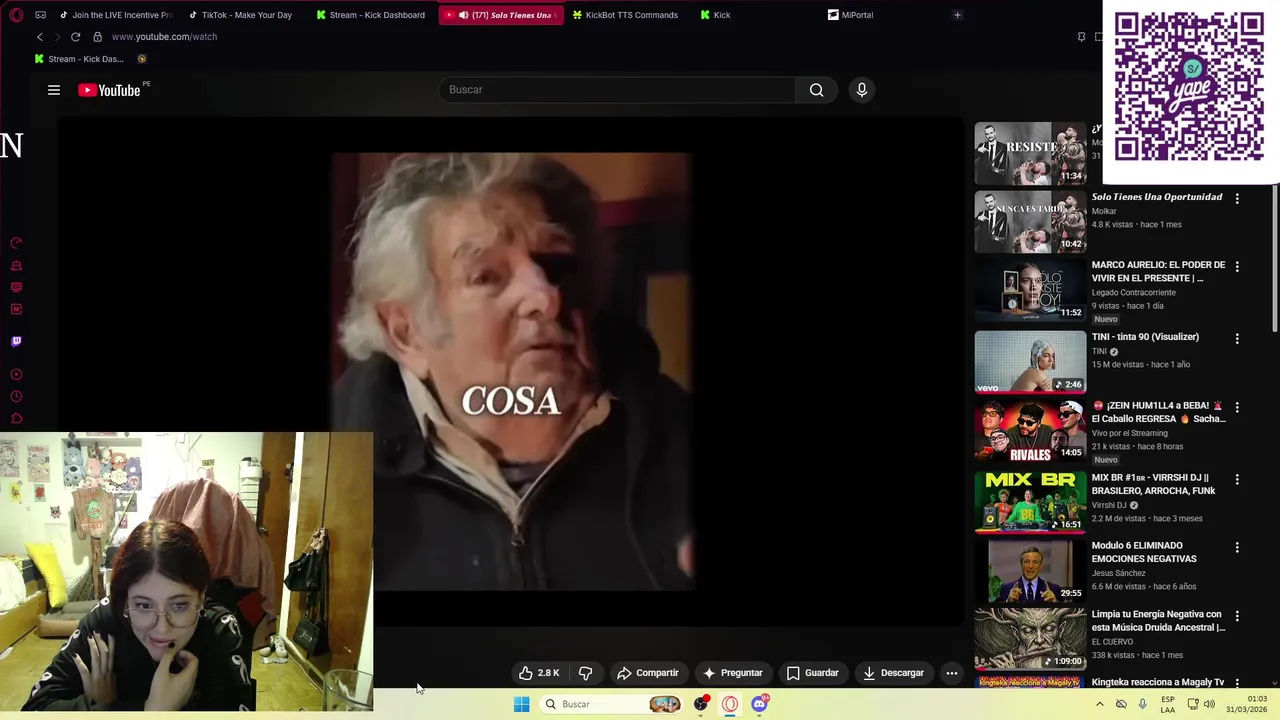
Task: Switch to Join the LIVE Incentive tab
Action: coord(115,15)
